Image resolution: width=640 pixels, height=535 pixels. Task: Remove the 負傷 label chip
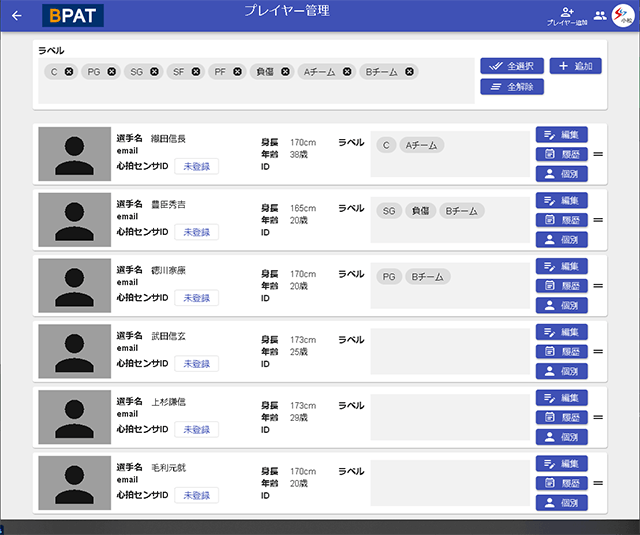click(285, 71)
